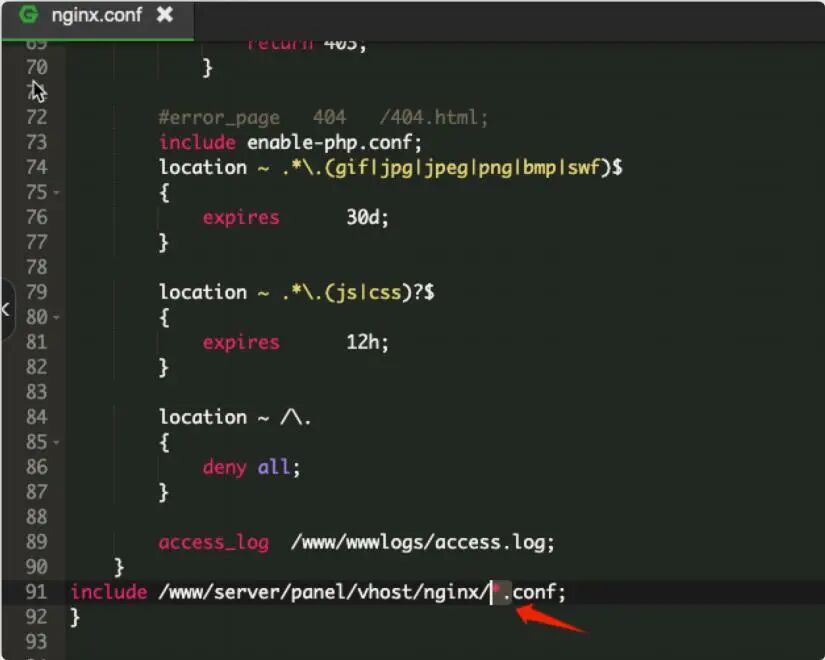
Task: Click the closing brace on line 92
Action: point(75,617)
